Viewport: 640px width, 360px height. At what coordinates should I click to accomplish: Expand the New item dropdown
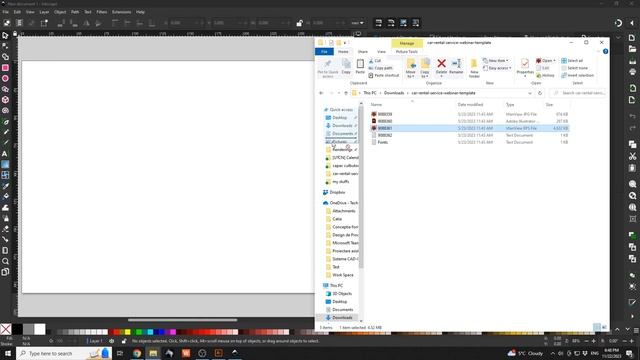[x=496, y=60]
